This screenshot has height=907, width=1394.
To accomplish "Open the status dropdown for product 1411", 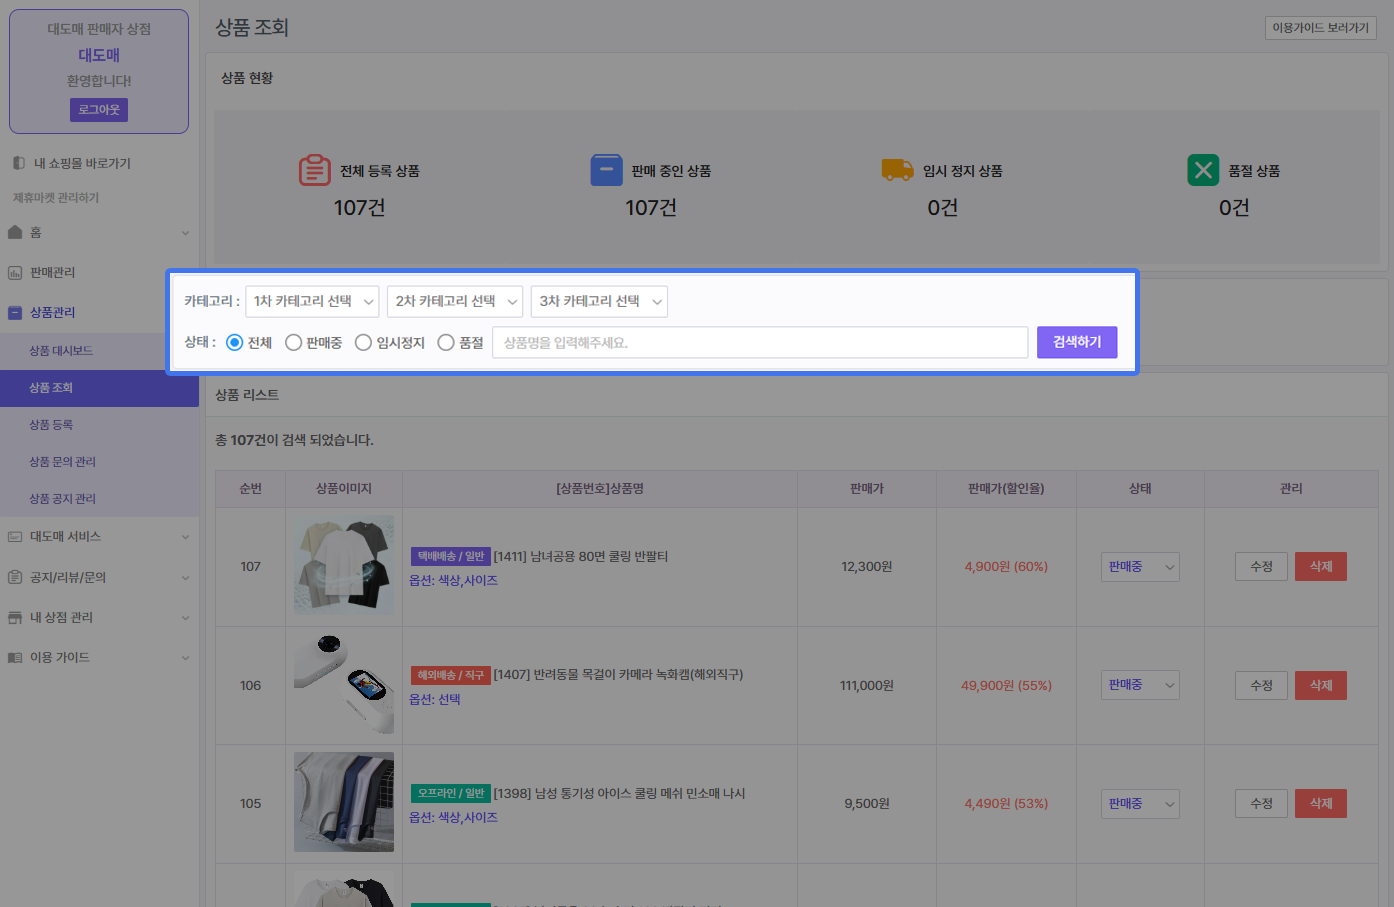I will pyautogui.click(x=1140, y=567).
